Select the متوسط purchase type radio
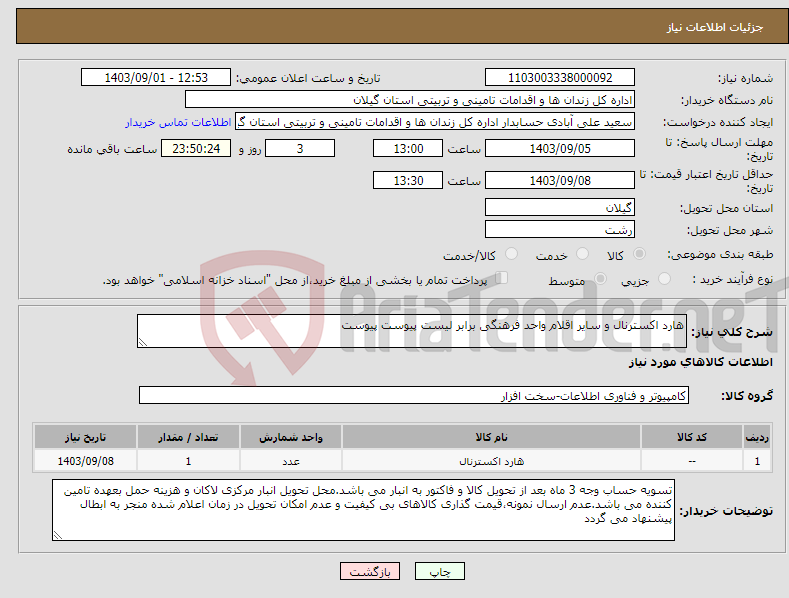Viewport: 789px width, 598px height. pyautogui.click(x=600, y=278)
